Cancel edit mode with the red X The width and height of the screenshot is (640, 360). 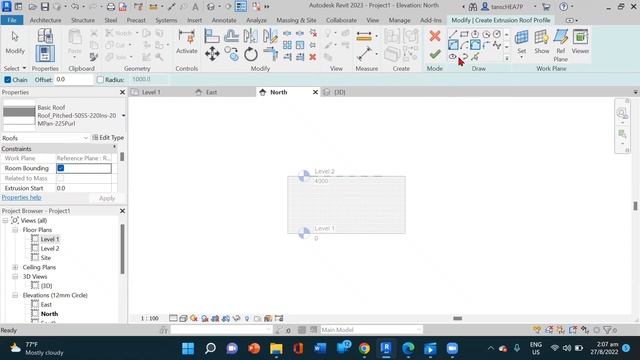point(435,36)
